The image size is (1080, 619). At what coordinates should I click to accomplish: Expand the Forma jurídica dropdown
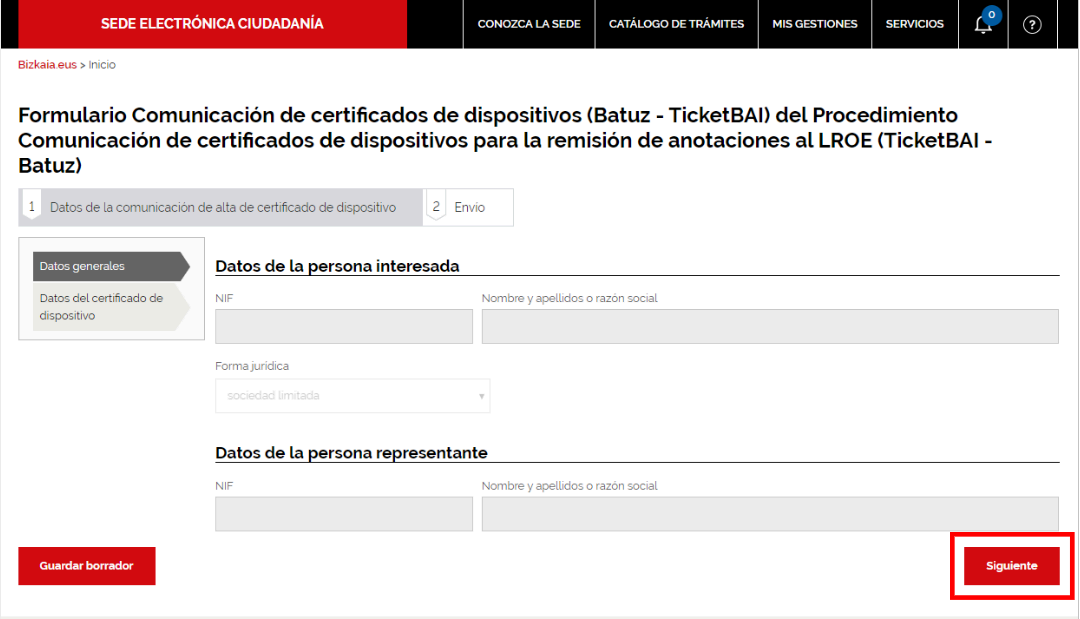tap(353, 396)
